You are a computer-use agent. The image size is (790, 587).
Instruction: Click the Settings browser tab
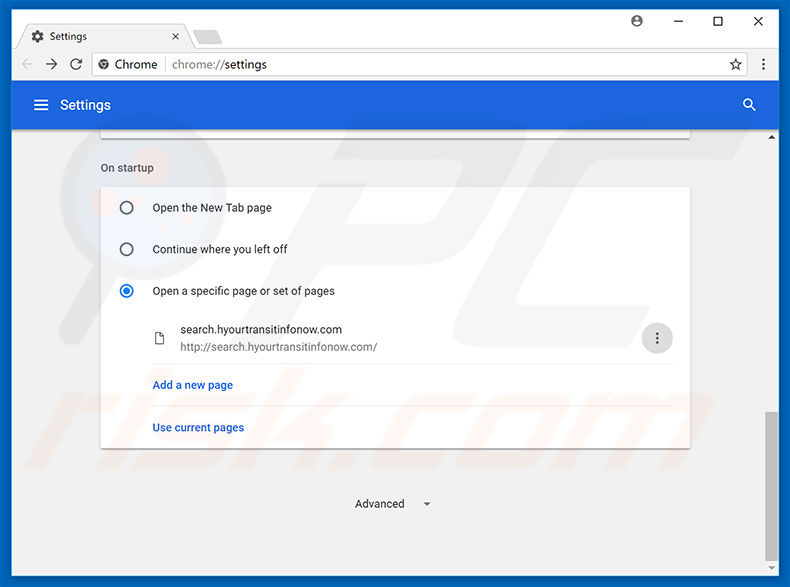click(100, 37)
